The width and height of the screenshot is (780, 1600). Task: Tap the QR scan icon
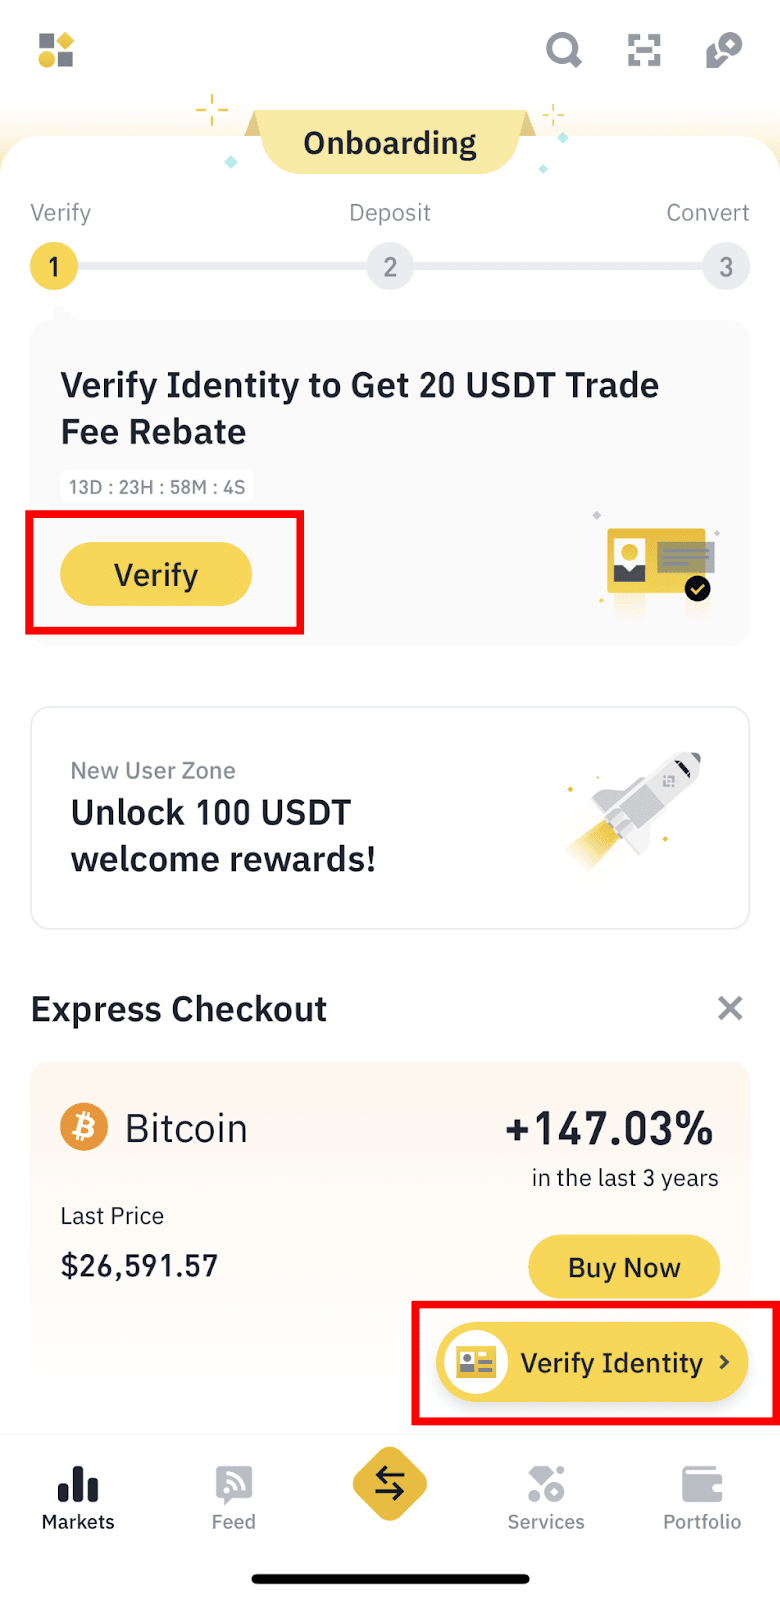pos(644,49)
